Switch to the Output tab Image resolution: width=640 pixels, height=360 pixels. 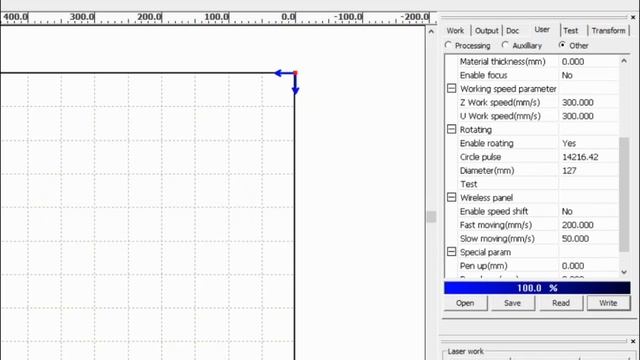(x=487, y=31)
